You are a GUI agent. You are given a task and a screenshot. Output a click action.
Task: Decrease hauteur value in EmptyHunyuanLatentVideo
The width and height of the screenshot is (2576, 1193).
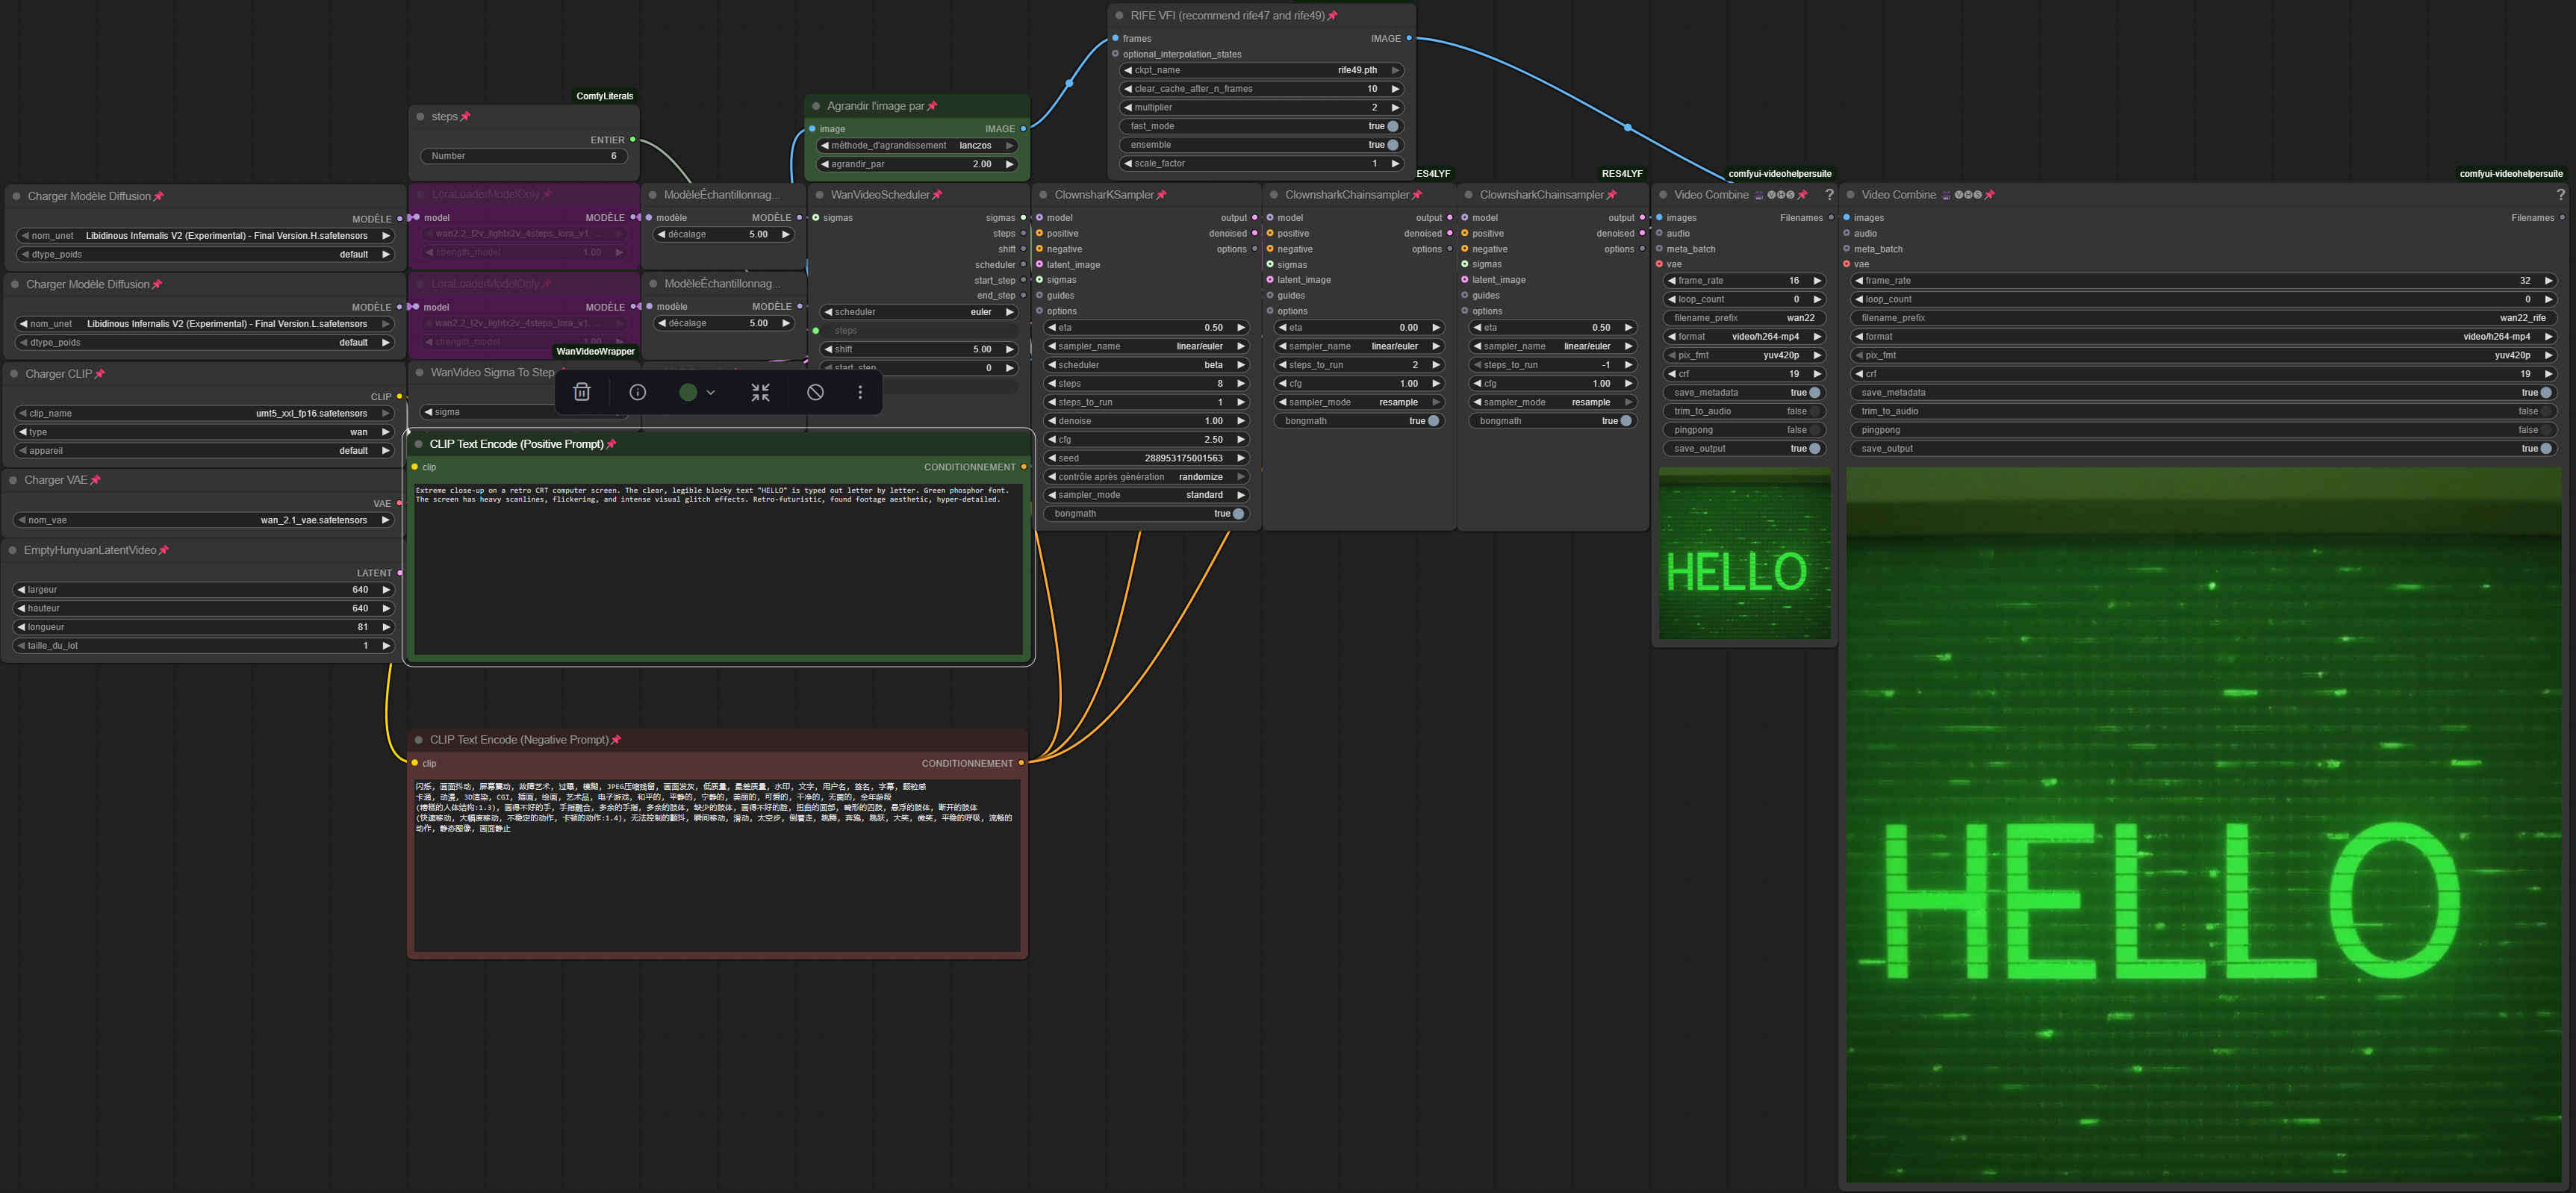[21, 608]
